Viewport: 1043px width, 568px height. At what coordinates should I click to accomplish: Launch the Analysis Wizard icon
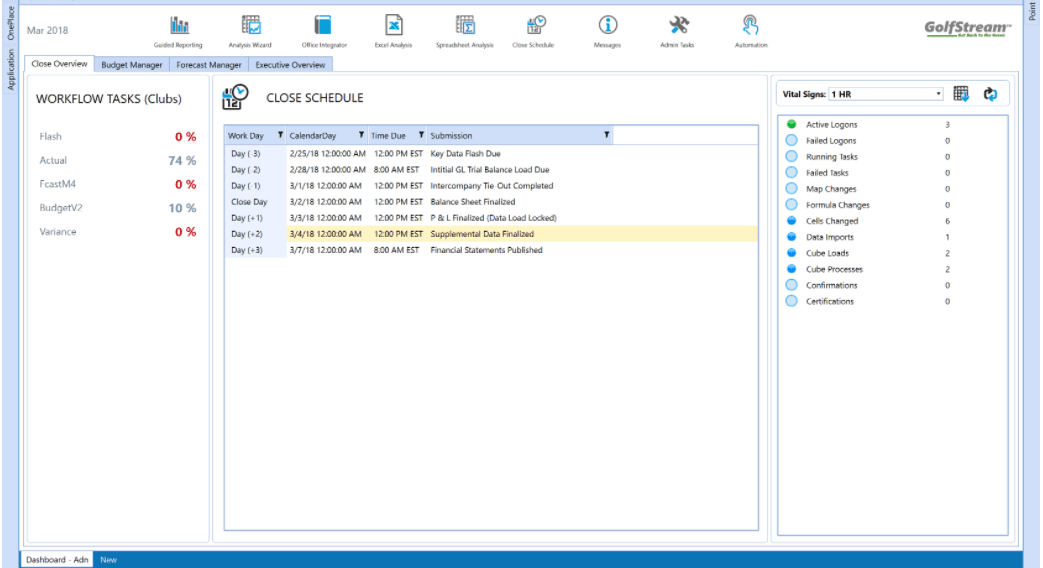[x=251, y=27]
